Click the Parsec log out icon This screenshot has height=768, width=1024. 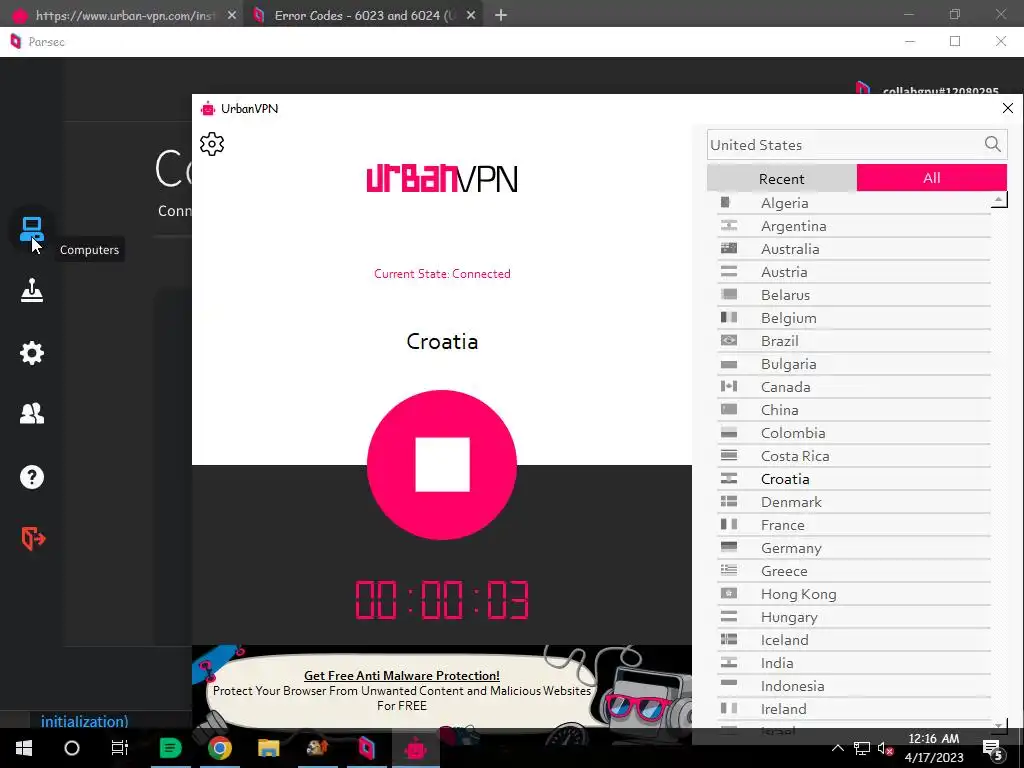33,538
